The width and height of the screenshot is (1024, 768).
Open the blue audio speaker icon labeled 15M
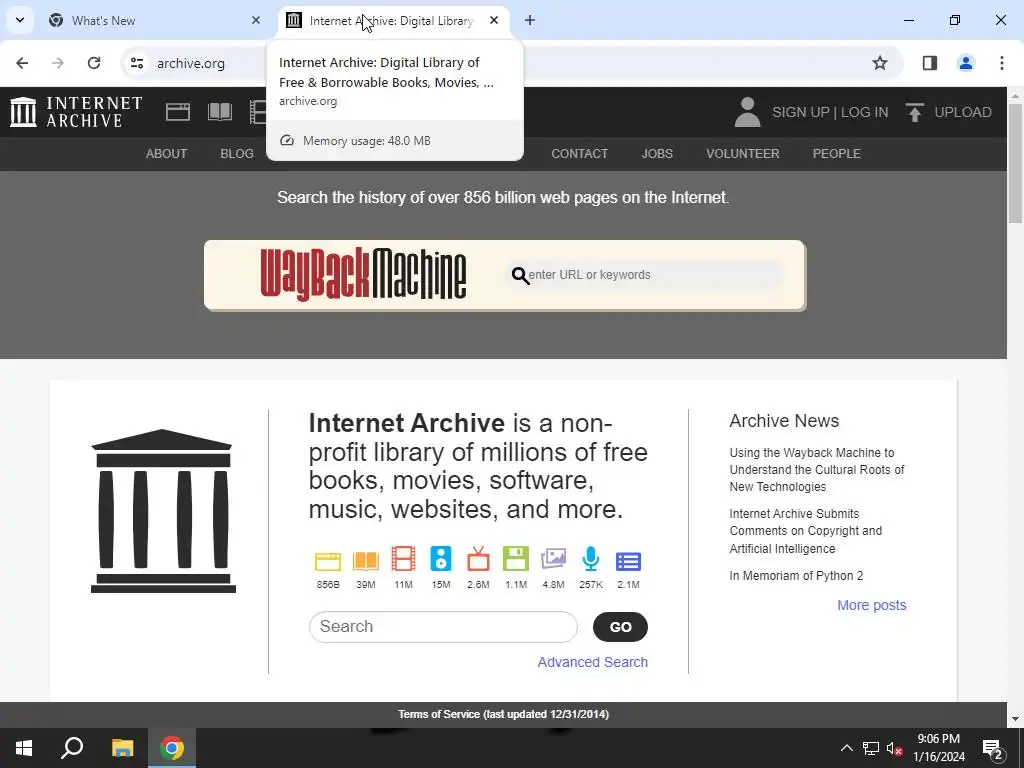pyautogui.click(x=441, y=560)
